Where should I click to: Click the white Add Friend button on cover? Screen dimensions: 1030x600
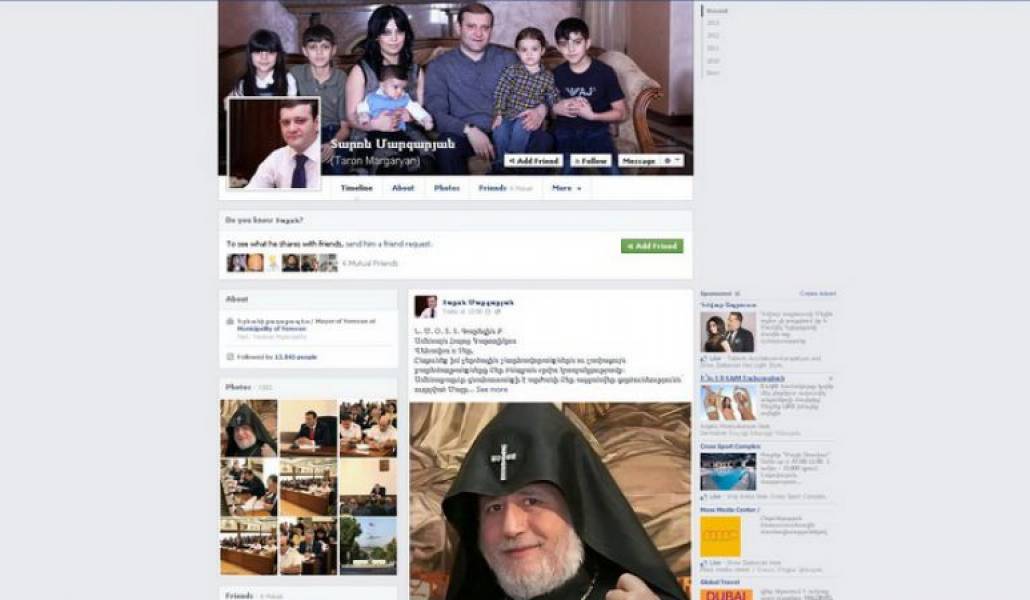coord(533,160)
